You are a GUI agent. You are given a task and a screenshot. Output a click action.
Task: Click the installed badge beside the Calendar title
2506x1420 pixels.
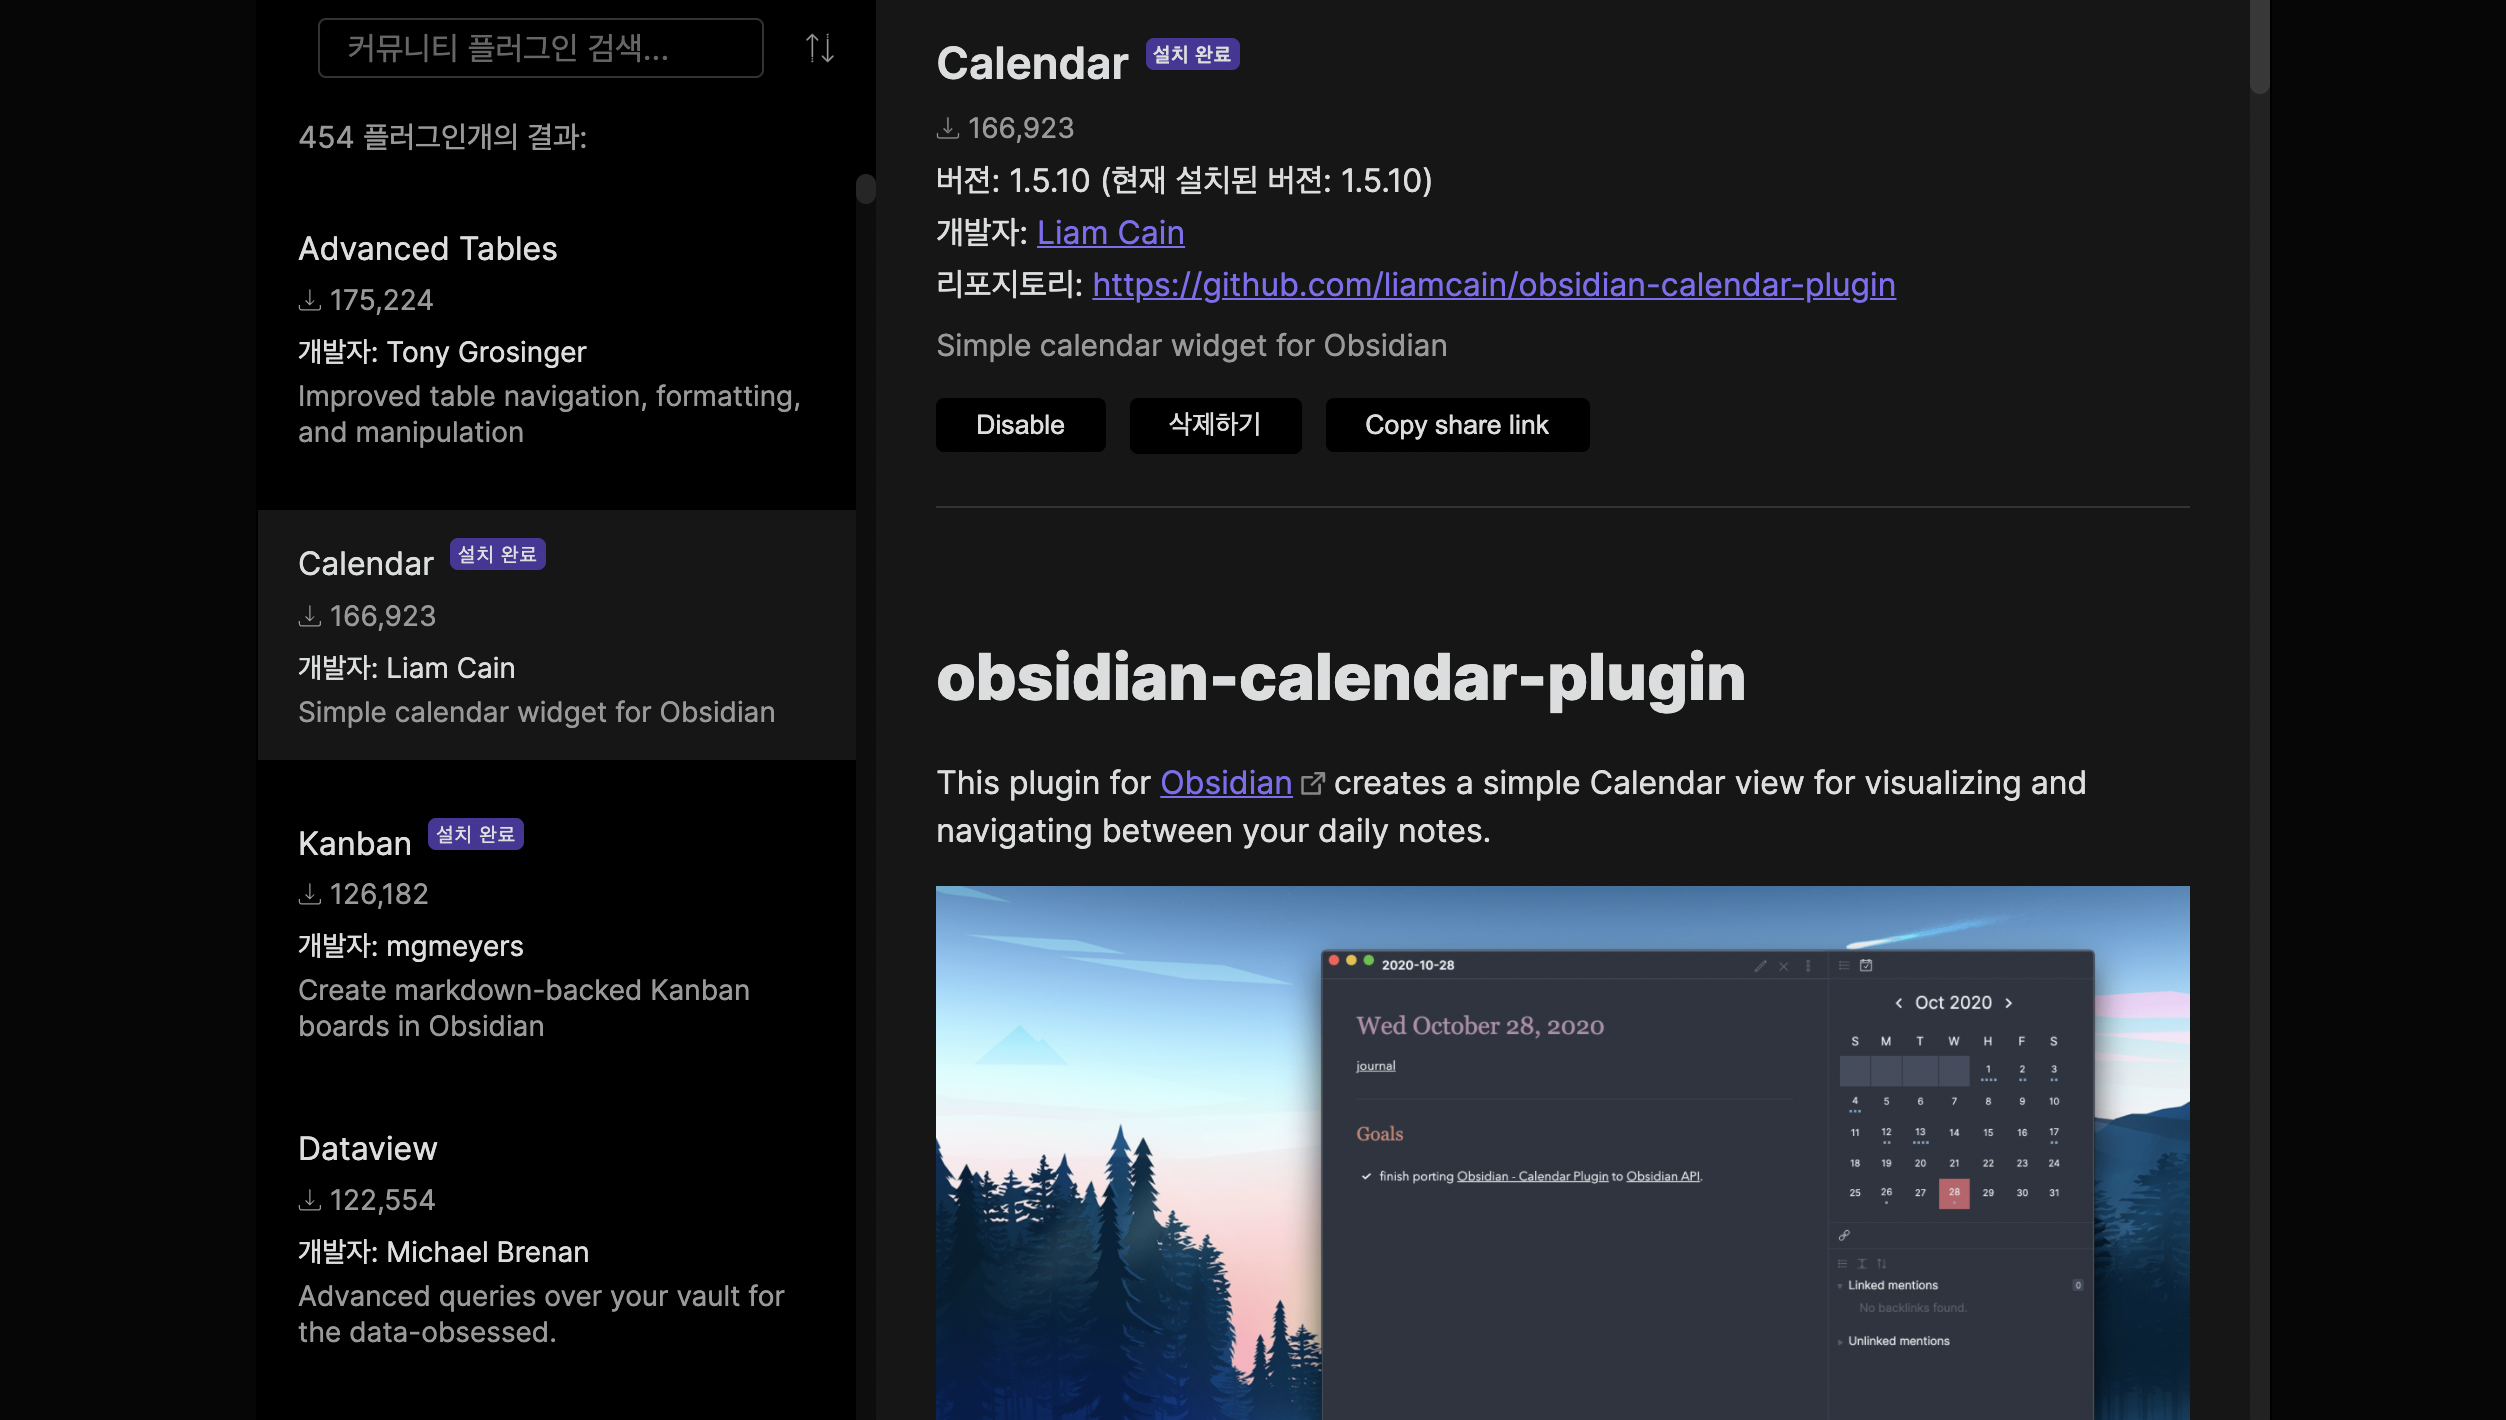tap(1191, 55)
